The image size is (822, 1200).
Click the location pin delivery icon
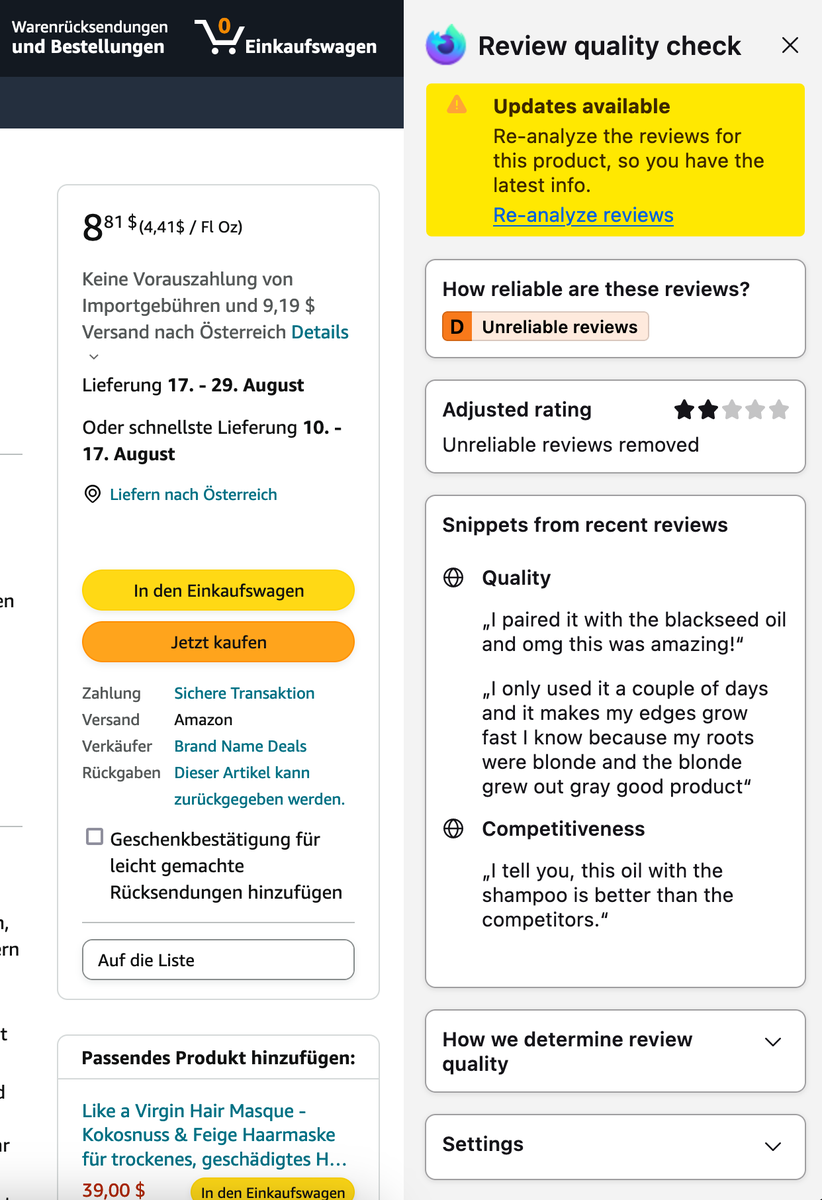(93, 494)
